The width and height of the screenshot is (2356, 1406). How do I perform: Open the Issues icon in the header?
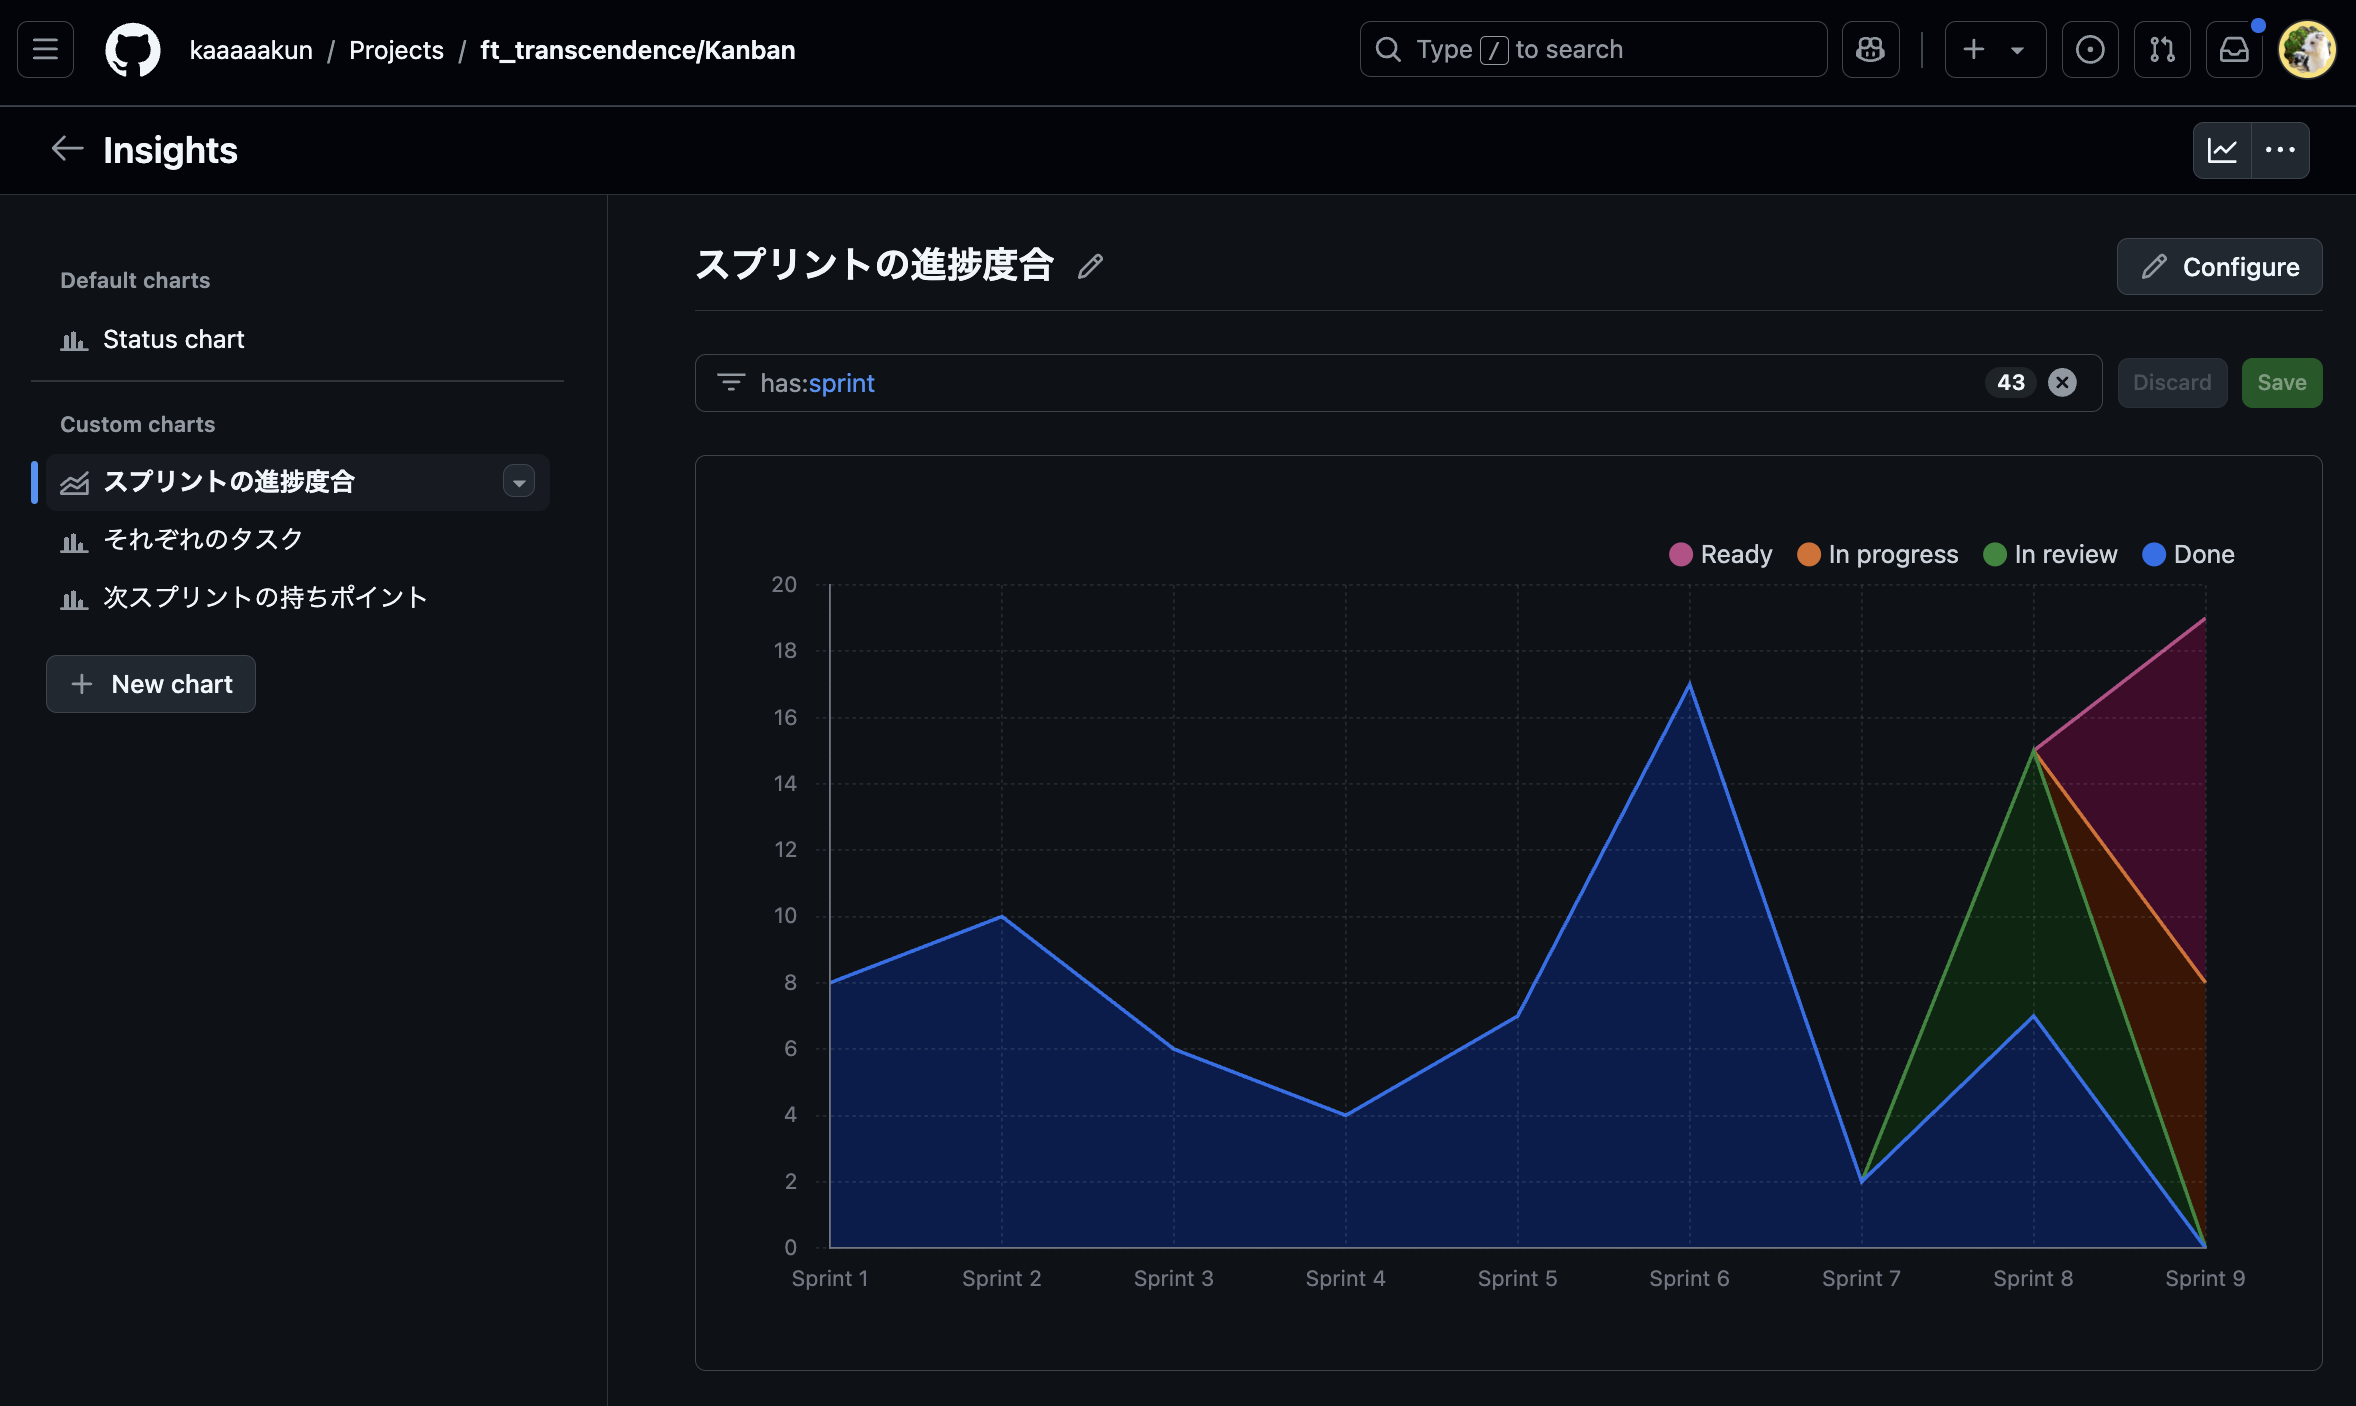(2089, 49)
